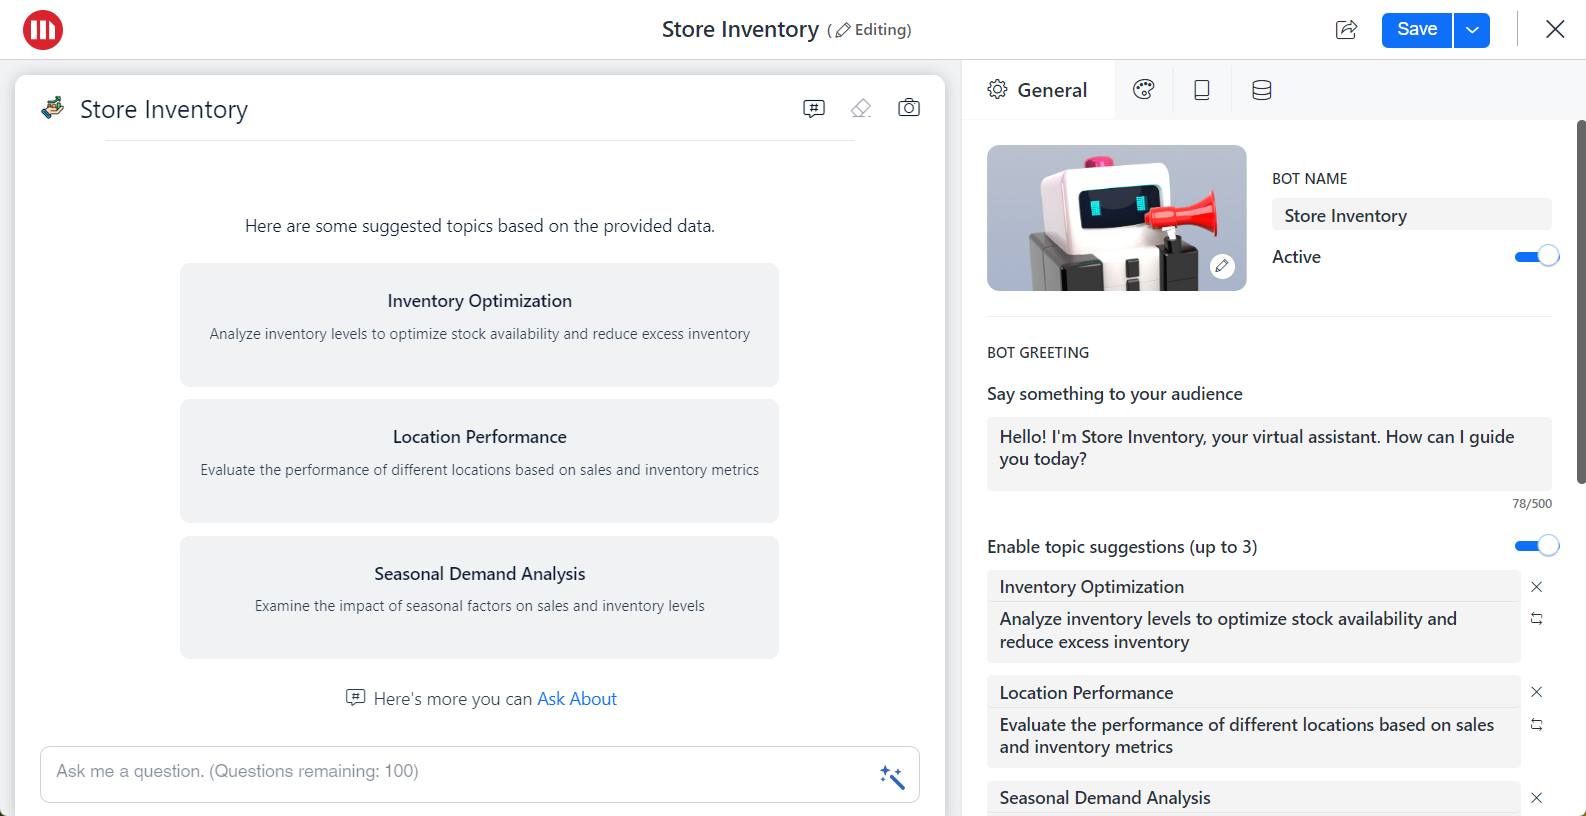Select the Seasonal Demand Analysis topic card
The height and width of the screenshot is (816, 1586).
479,597
